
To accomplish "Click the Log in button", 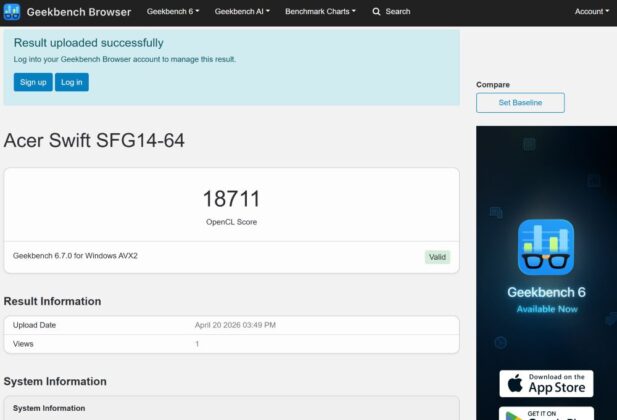I will click(x=72, y=82).
